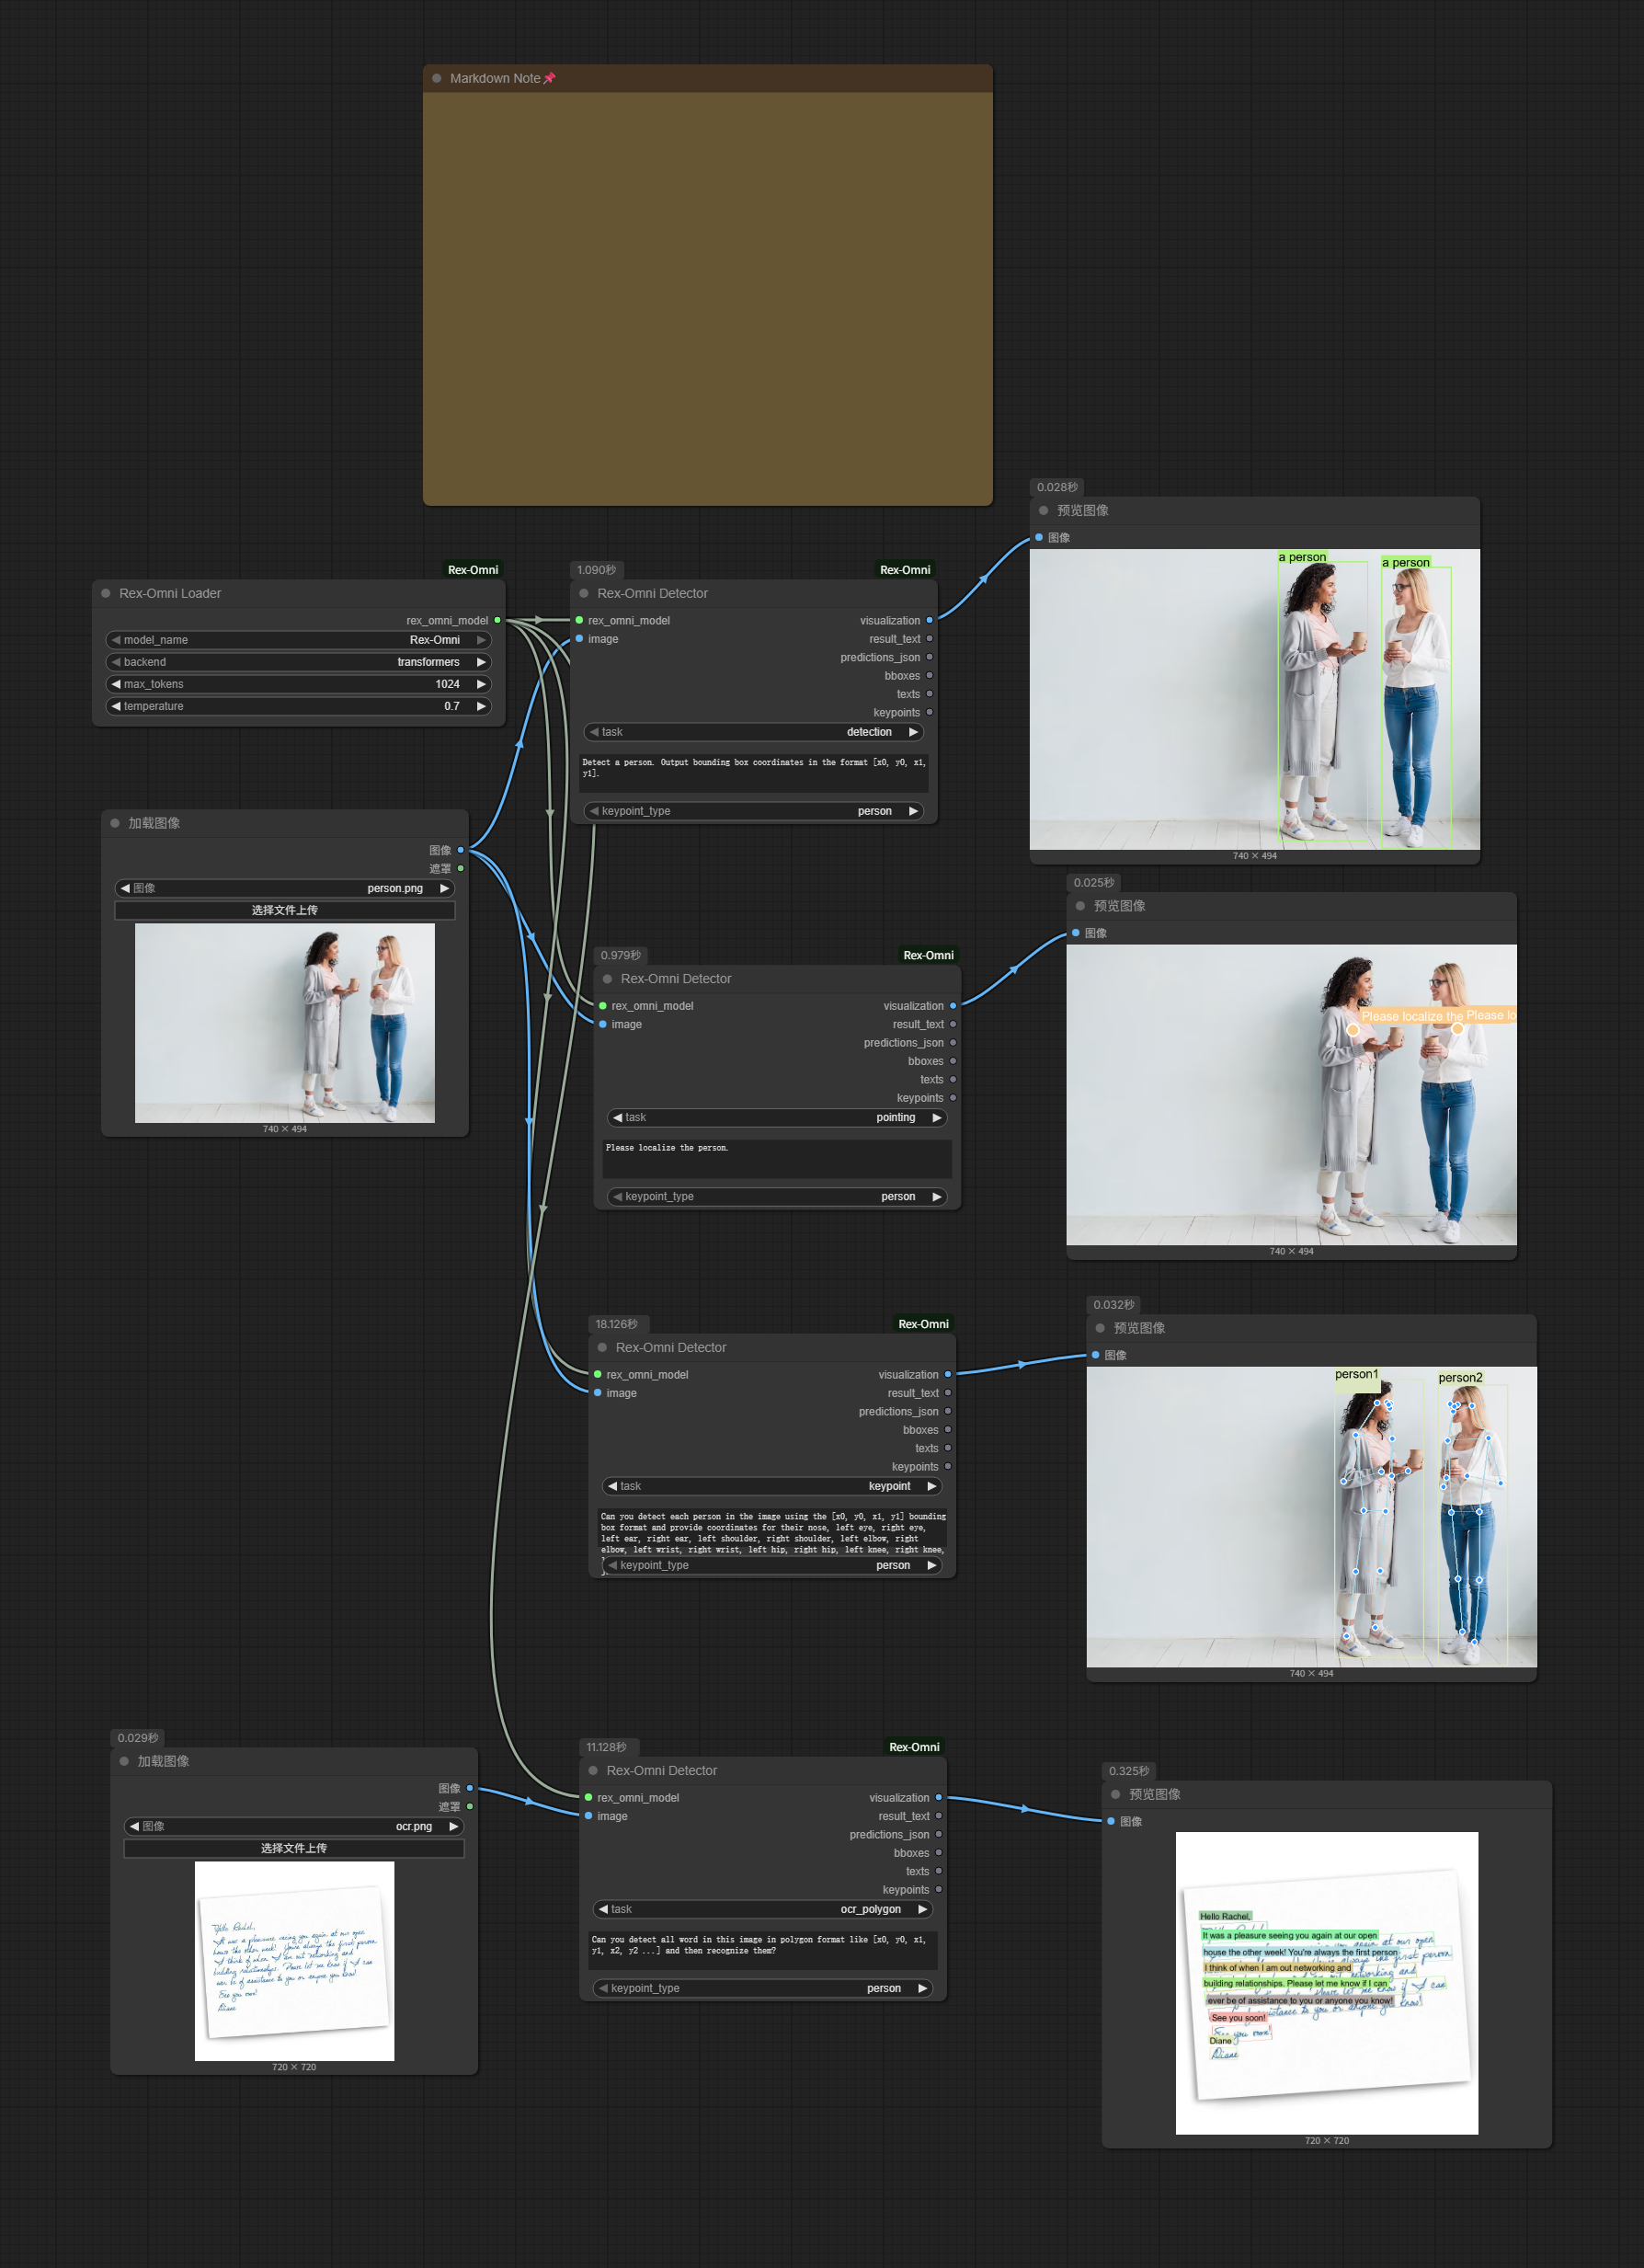Collapse the ocr_polygon Rex-Omni Detector title dot

click(x=593, y=1770)
